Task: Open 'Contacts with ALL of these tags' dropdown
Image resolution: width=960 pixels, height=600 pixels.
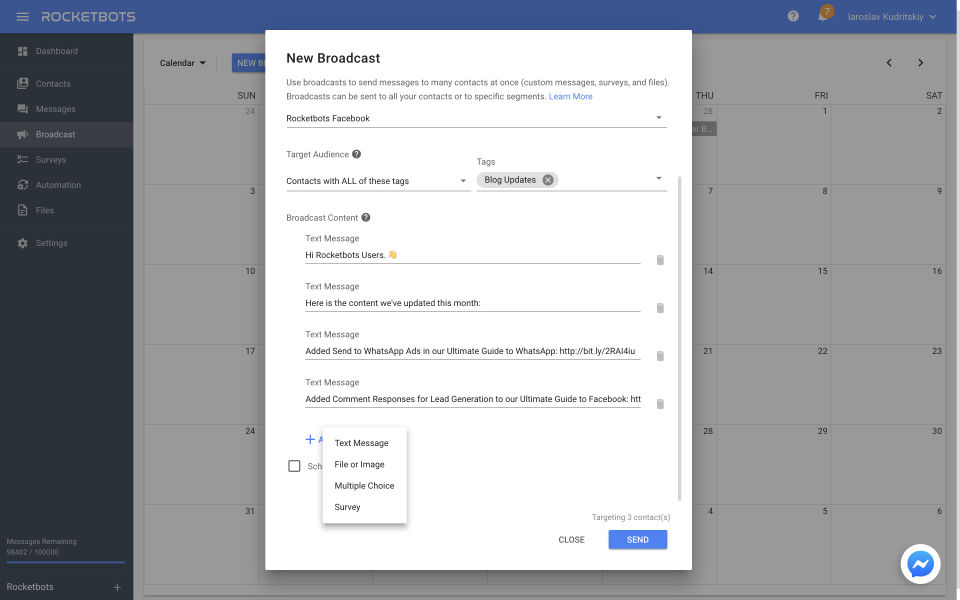Action: coord(378,181)
